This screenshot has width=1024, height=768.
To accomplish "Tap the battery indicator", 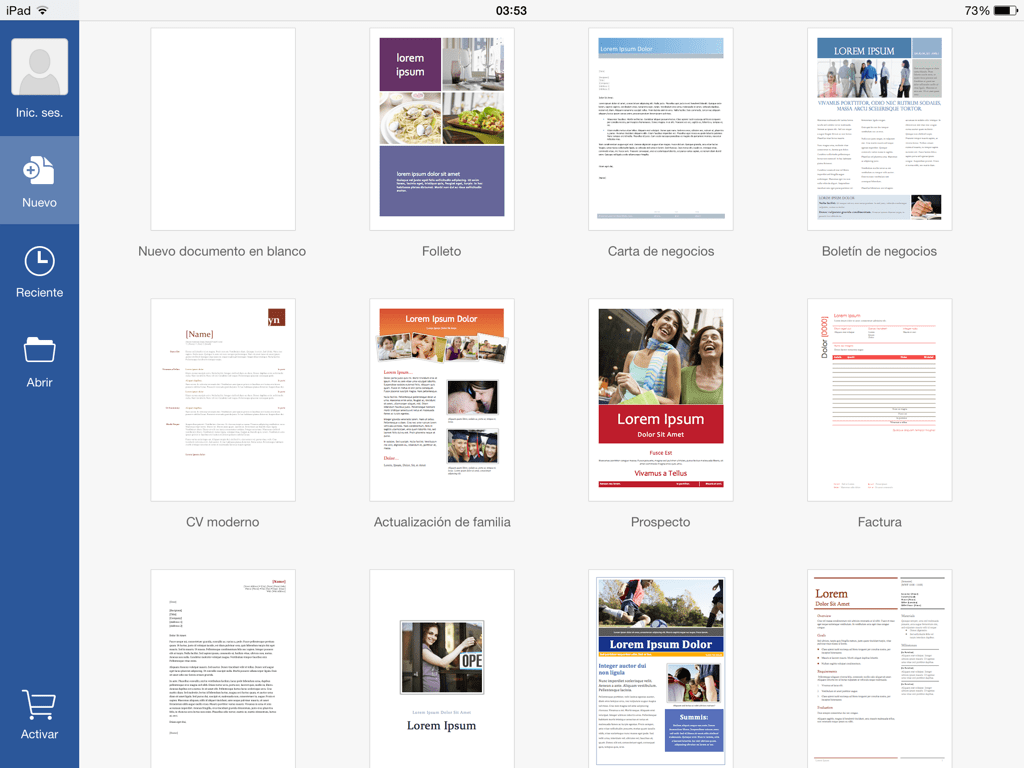I will click(1004, 9).
